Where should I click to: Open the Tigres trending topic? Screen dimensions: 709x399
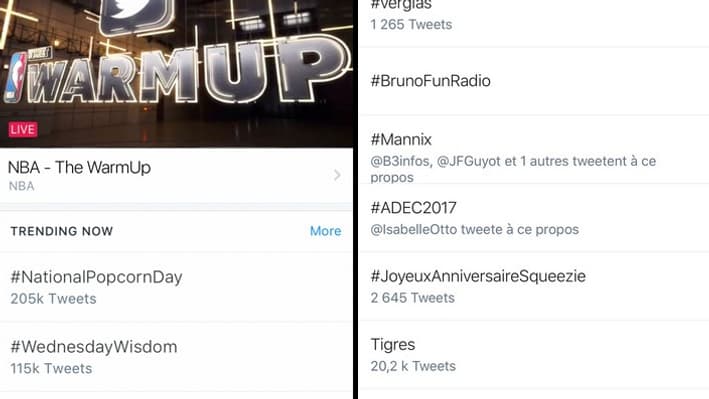(534, 355)
